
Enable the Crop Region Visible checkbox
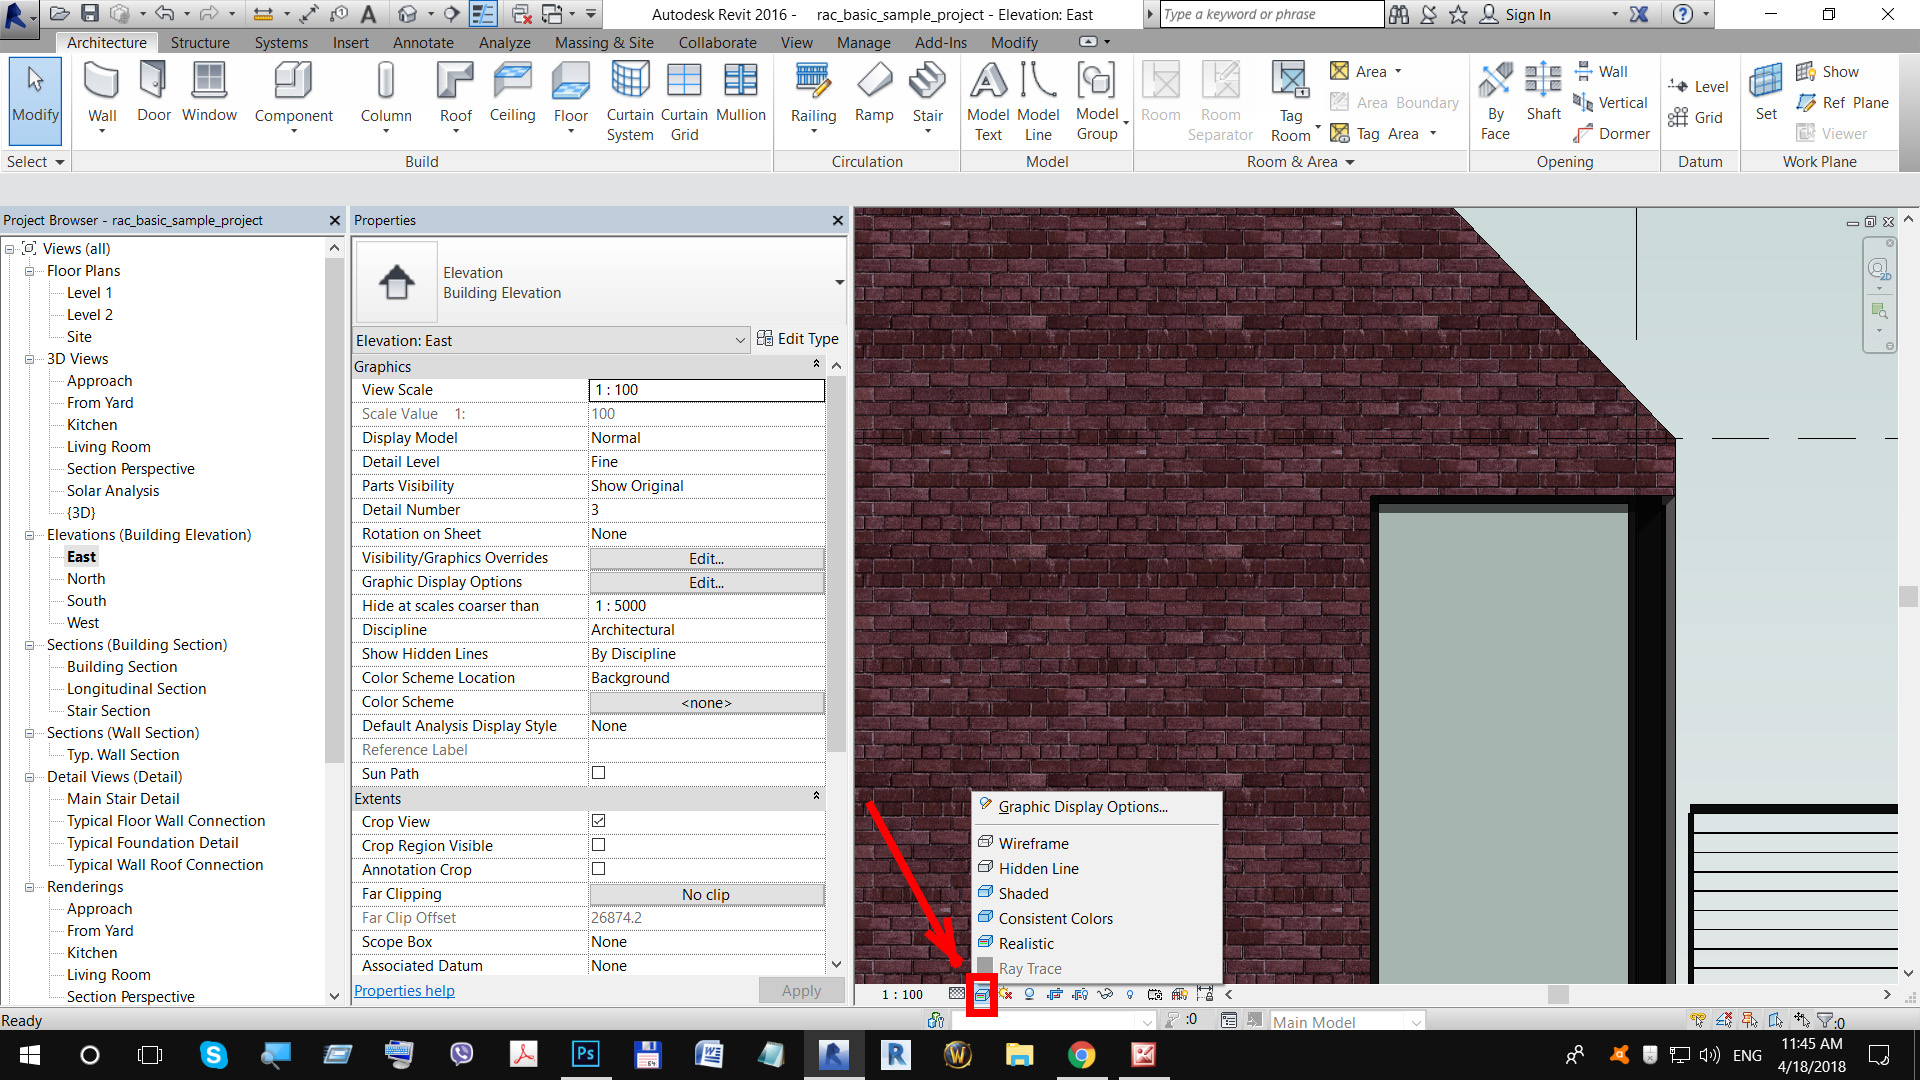click(x=598, y=844)
